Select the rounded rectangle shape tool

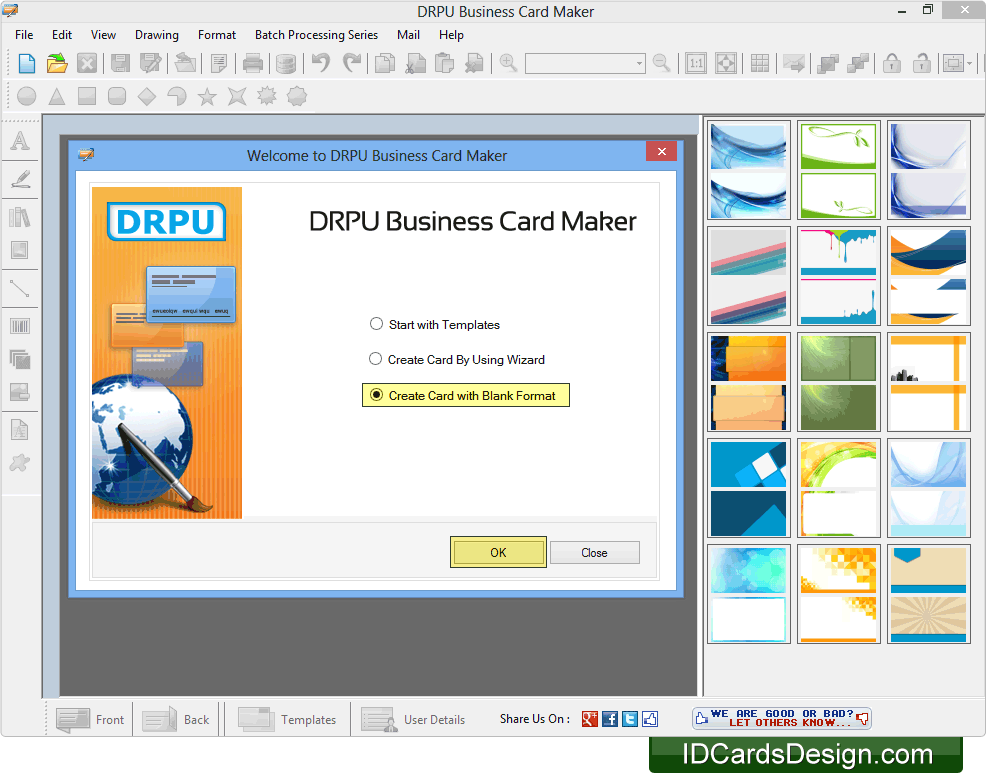click(117, 96)
